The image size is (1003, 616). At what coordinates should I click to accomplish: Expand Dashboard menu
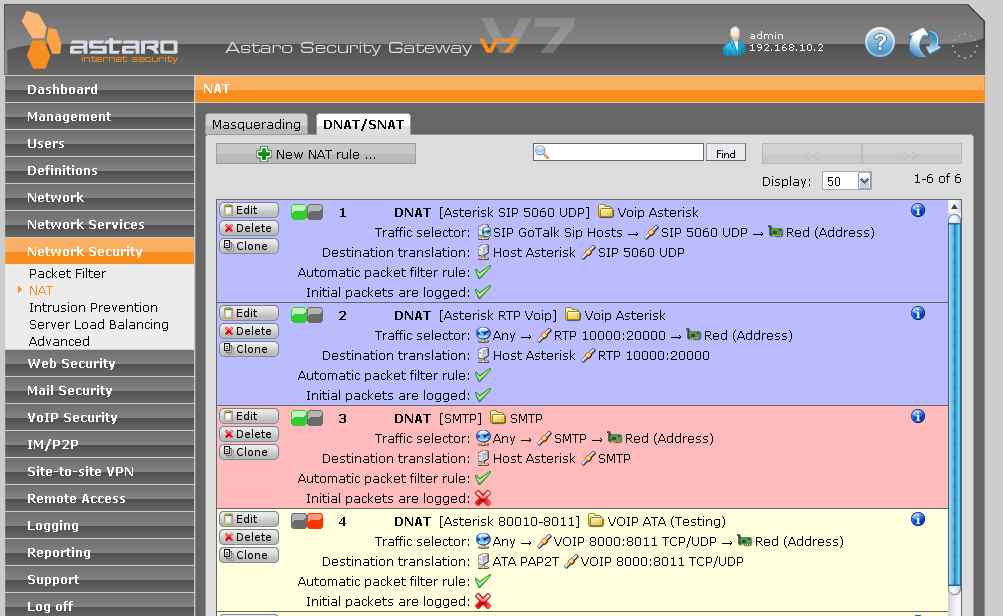tap(100, 89)
